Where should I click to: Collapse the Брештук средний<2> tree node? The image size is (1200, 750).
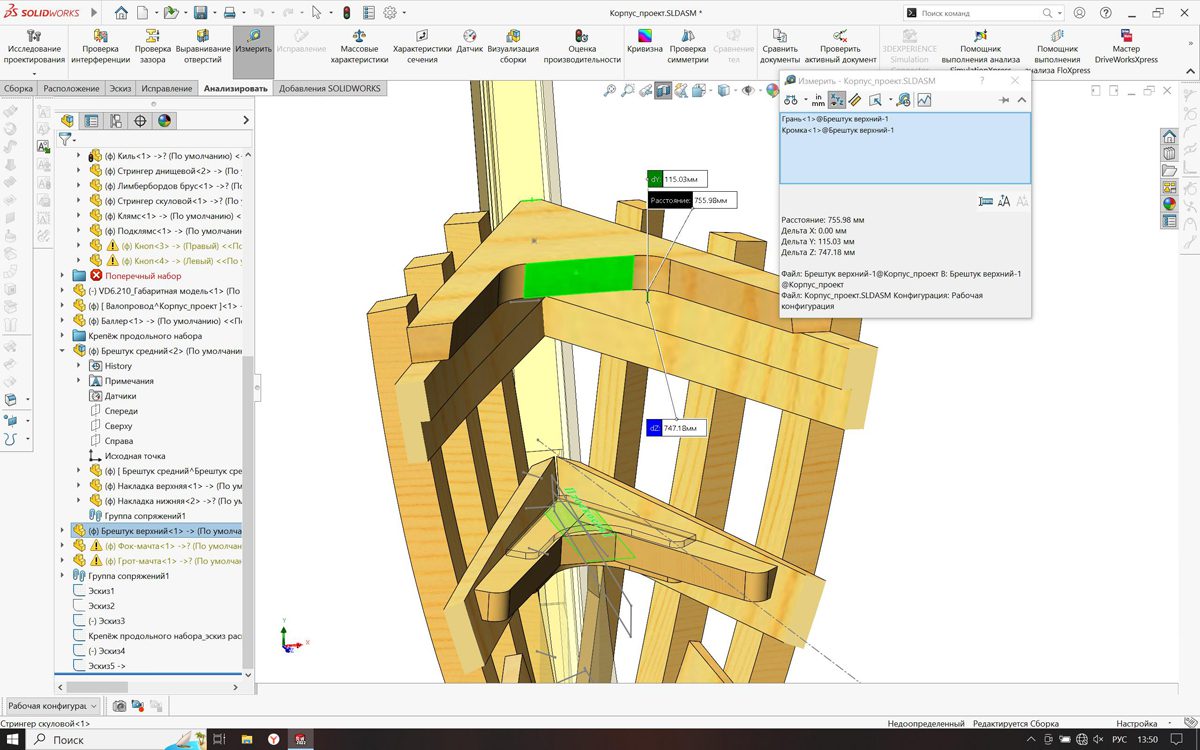(x=63, y=351)
